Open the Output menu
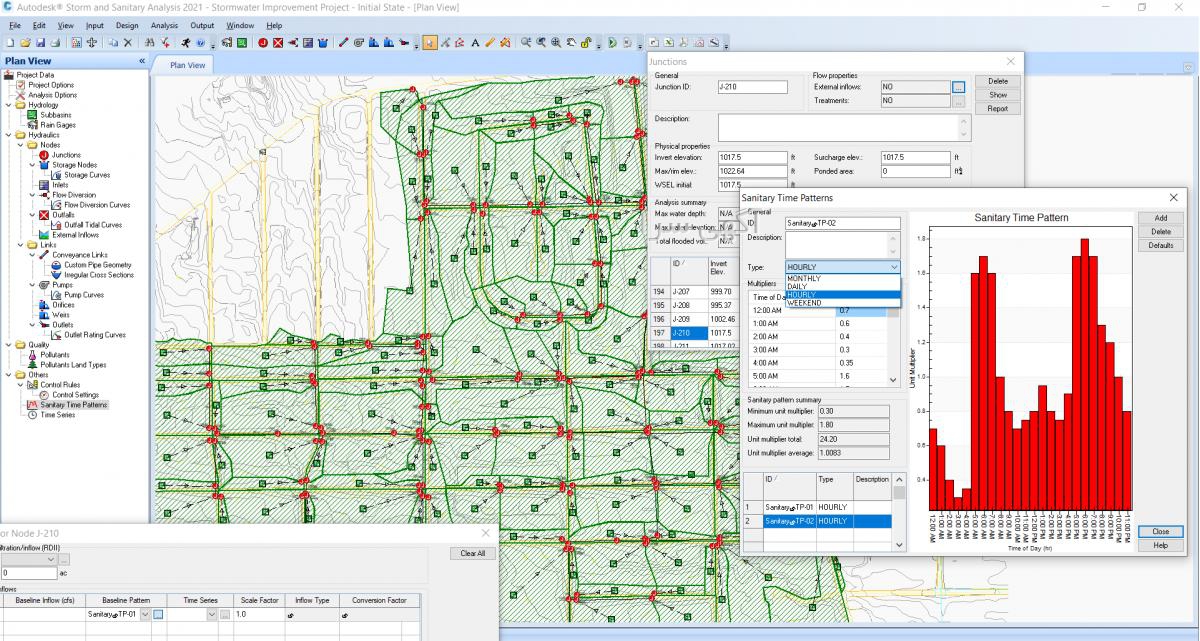The width and height of the screenshot is (1200, 641). pos(202,25)
